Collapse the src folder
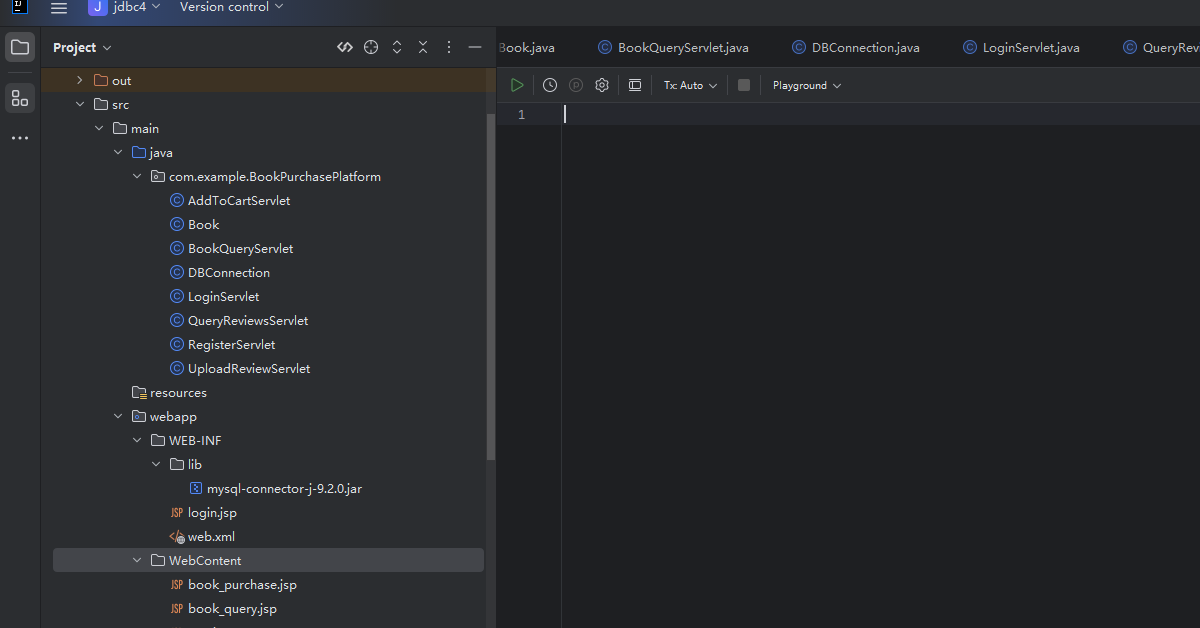This screenshot has height=628, width=1200. coord(80,104)
